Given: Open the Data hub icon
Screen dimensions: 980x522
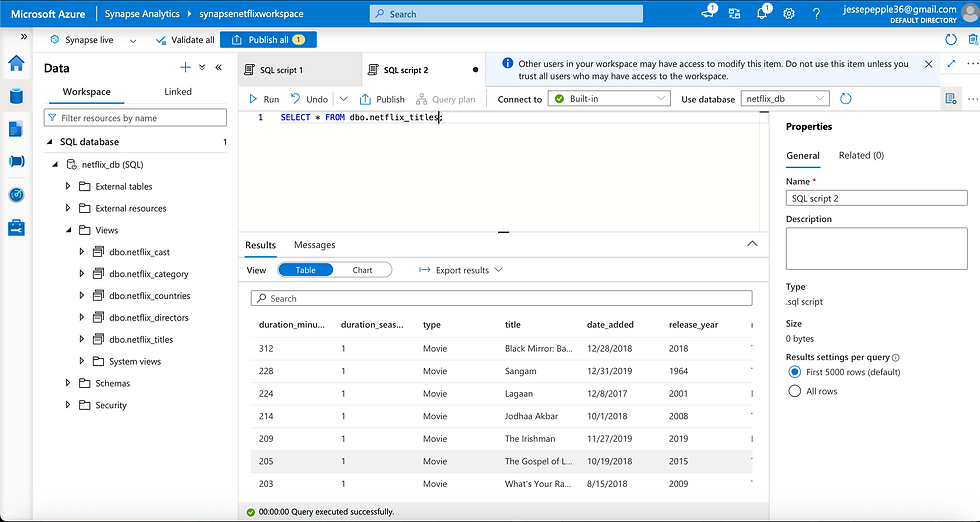Looking at the screenshot, I should click(16, 96).
